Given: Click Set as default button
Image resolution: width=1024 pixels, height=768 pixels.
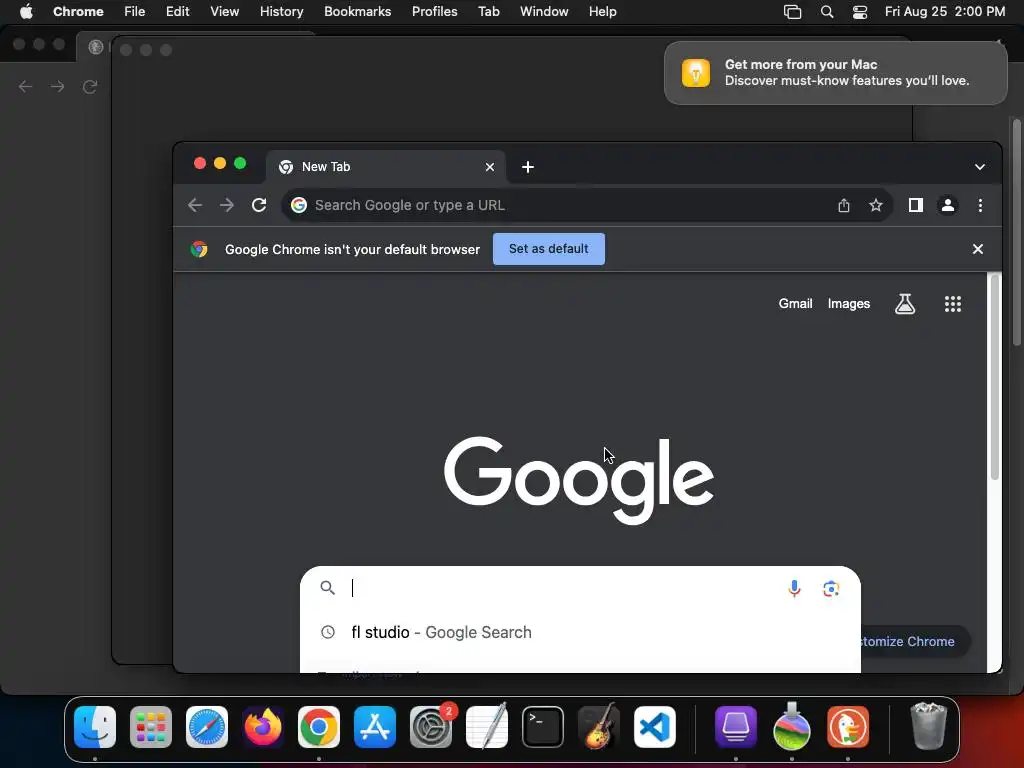Looking at the screenshot, I should pos(549,249).
